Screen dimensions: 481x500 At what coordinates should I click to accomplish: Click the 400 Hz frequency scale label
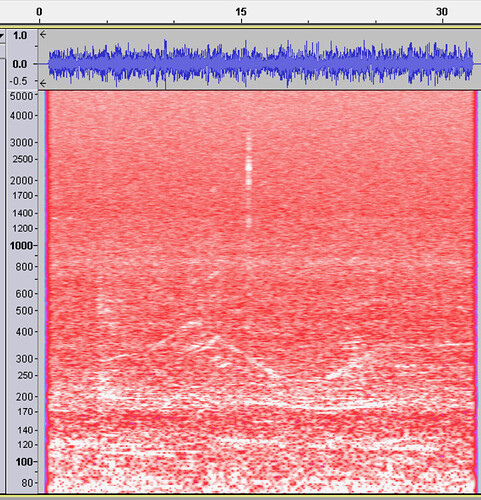pyautogui.click(x=24, y=332)
